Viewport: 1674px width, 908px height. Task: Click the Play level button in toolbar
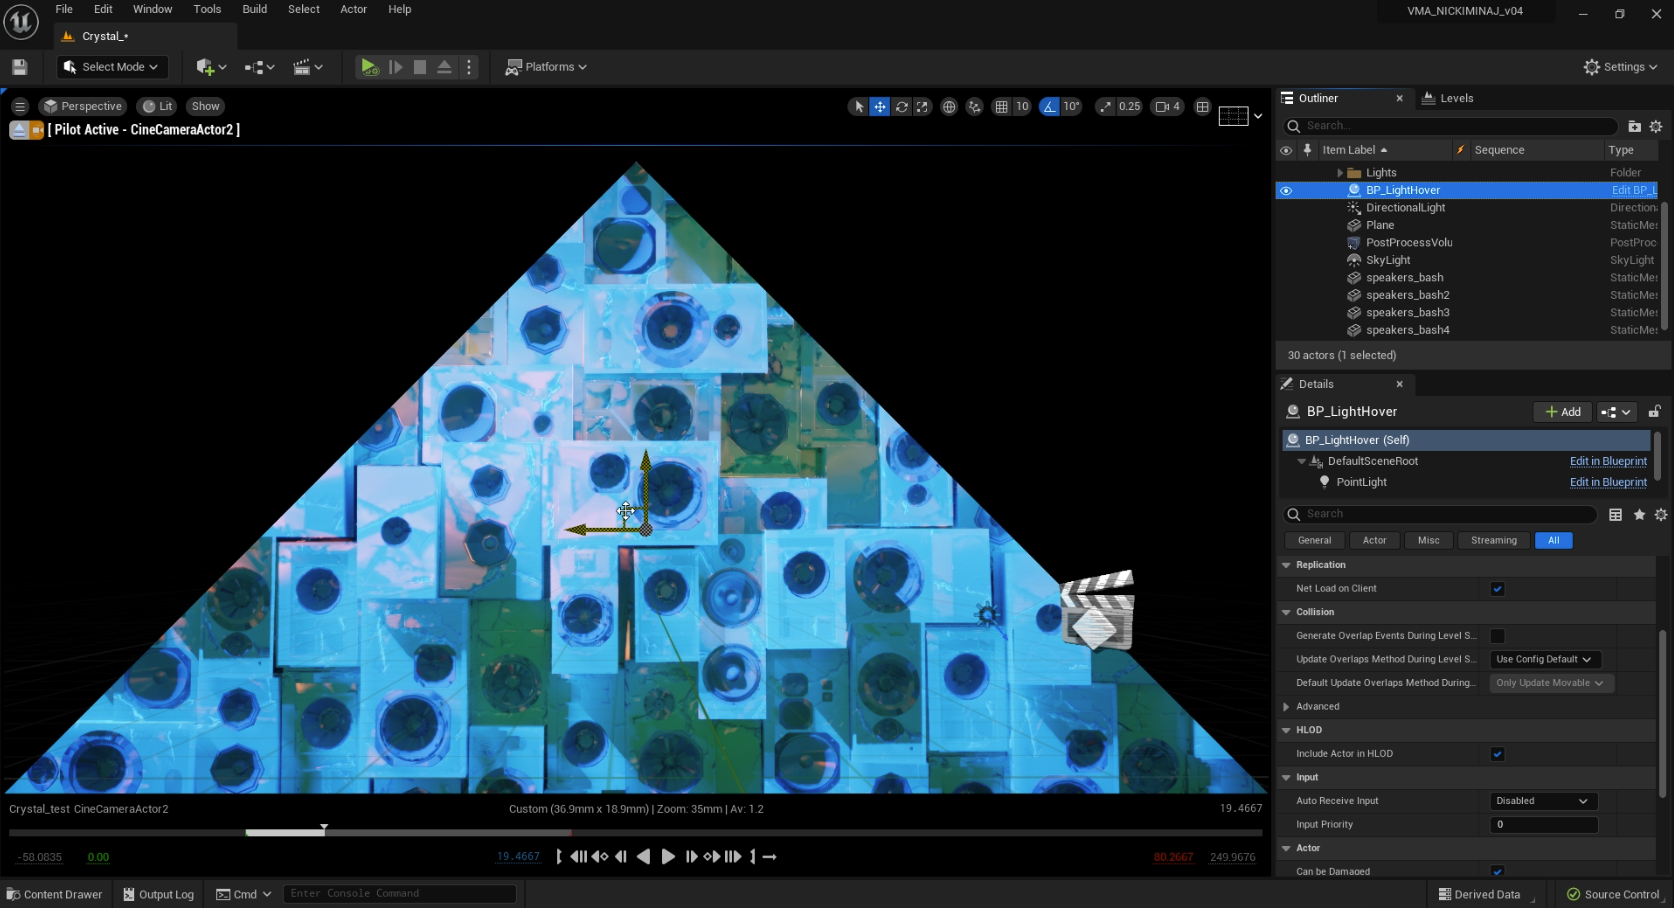coord(369,67)
